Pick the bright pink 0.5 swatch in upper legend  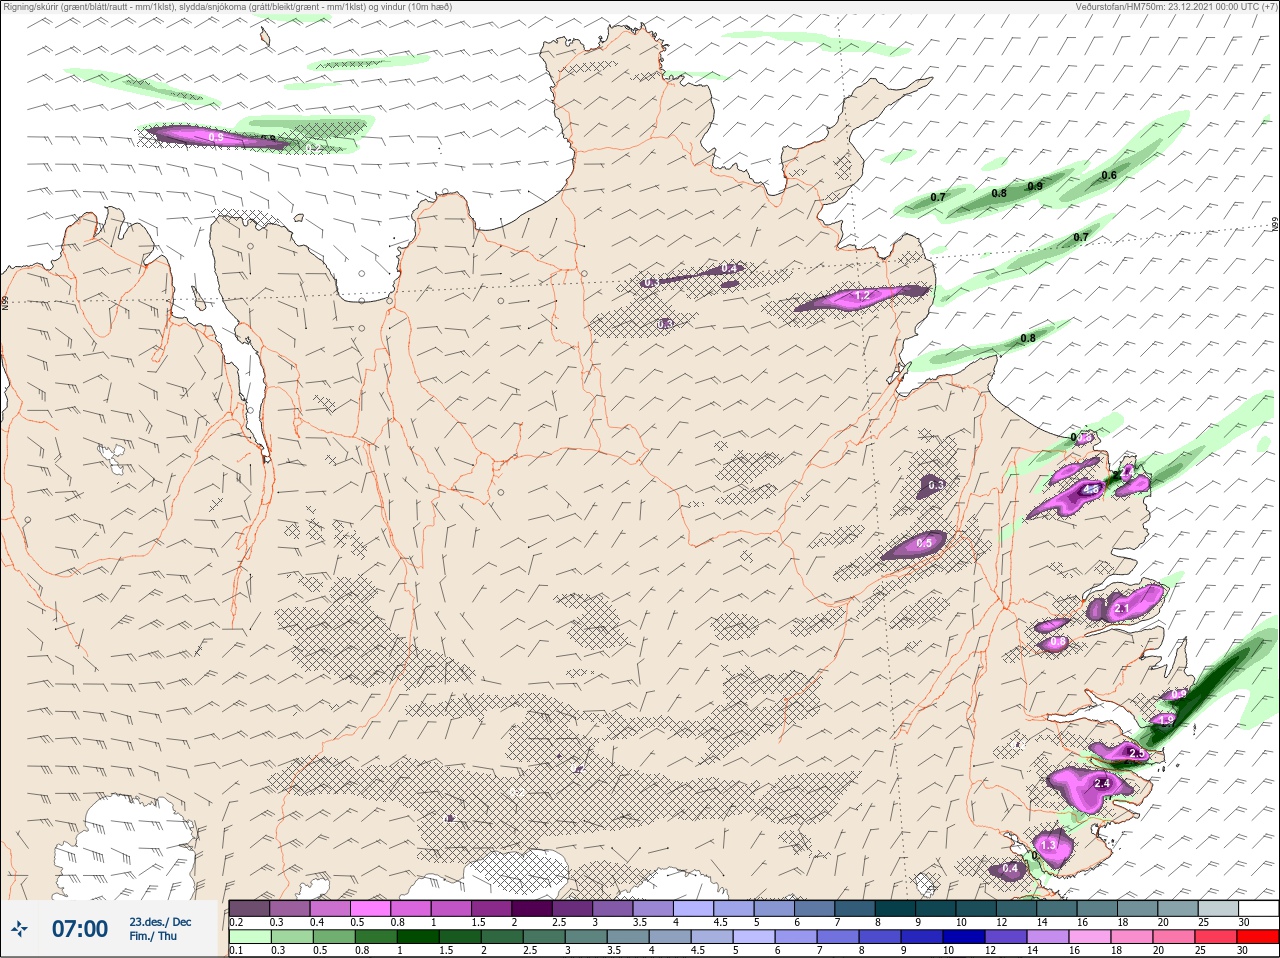(370, 908)
